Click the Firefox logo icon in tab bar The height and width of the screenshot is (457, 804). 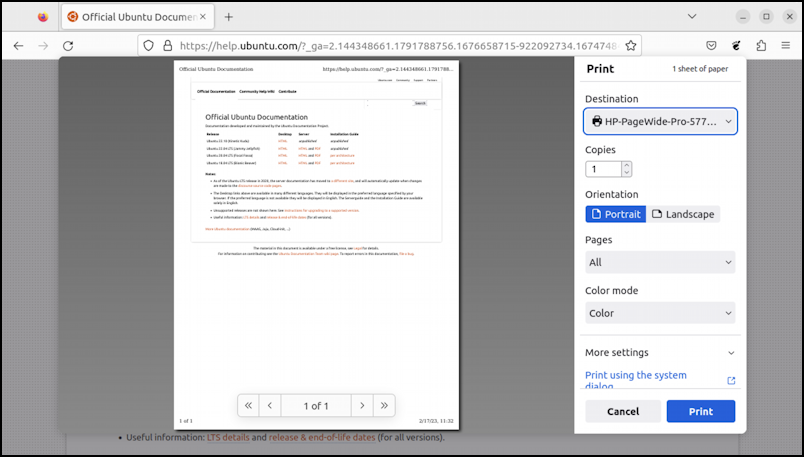[x=43, y=17]
